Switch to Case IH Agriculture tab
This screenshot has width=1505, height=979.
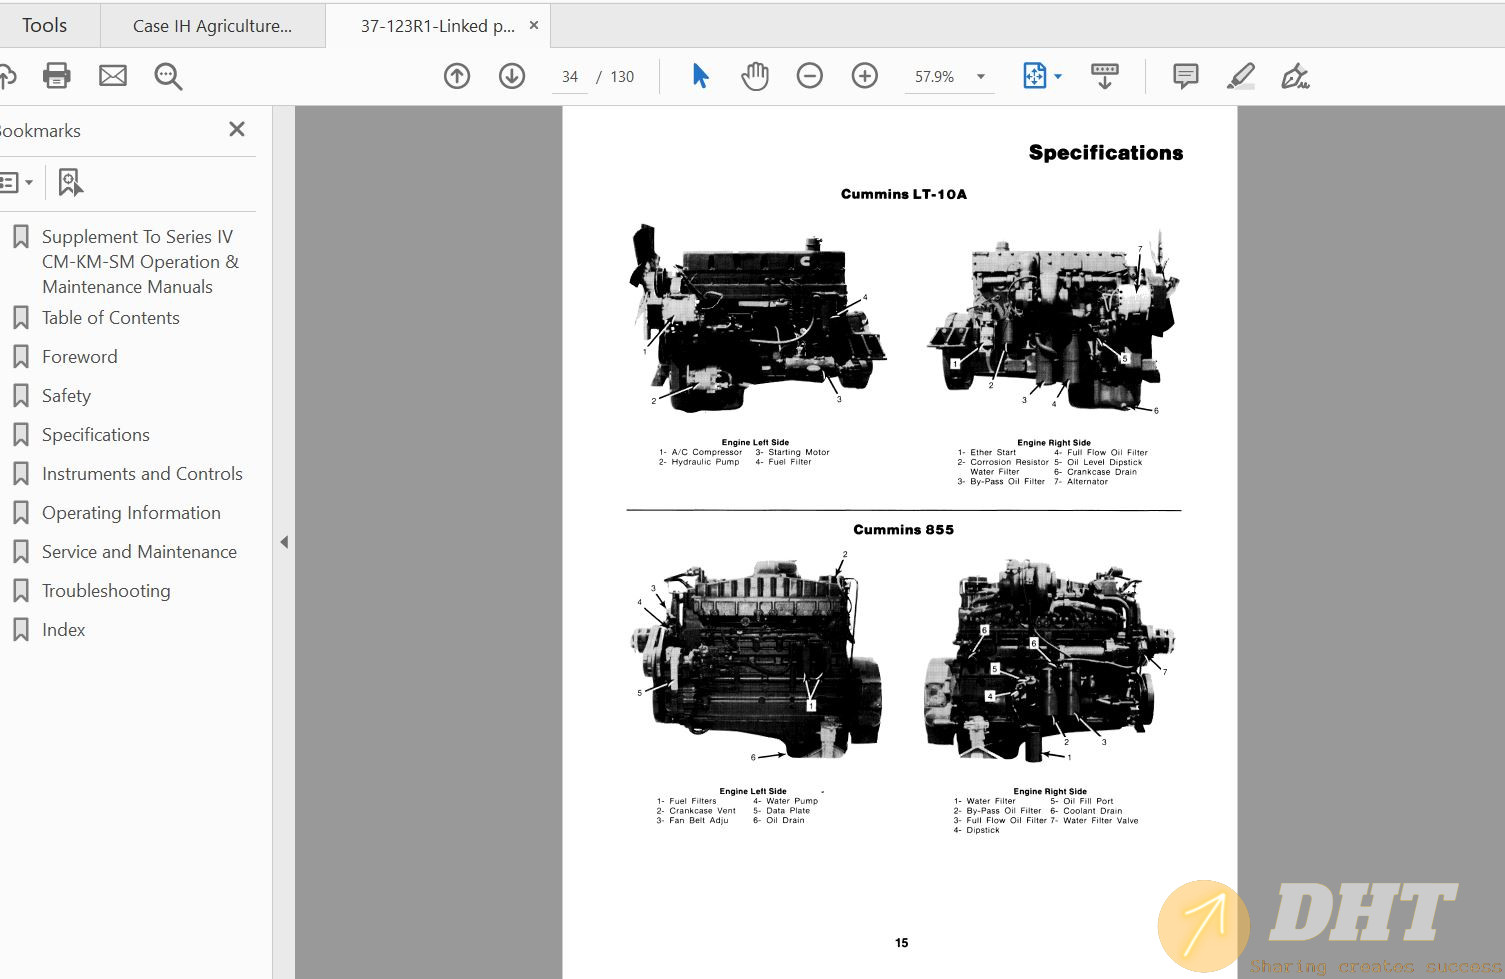(x=213, y=26)
